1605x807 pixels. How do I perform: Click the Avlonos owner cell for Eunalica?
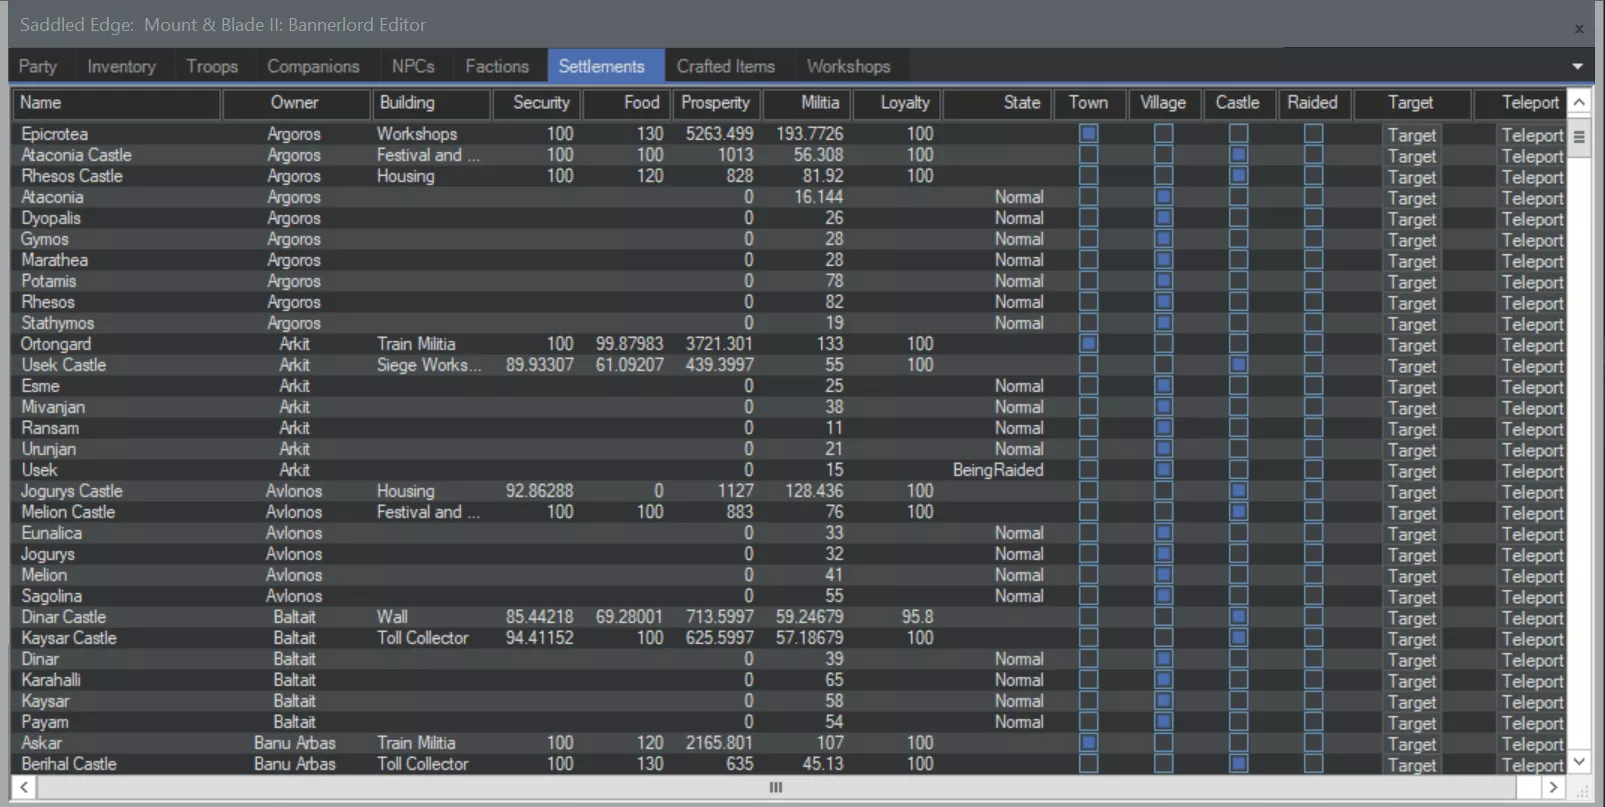pyautogui.click(x=294, y=533)
